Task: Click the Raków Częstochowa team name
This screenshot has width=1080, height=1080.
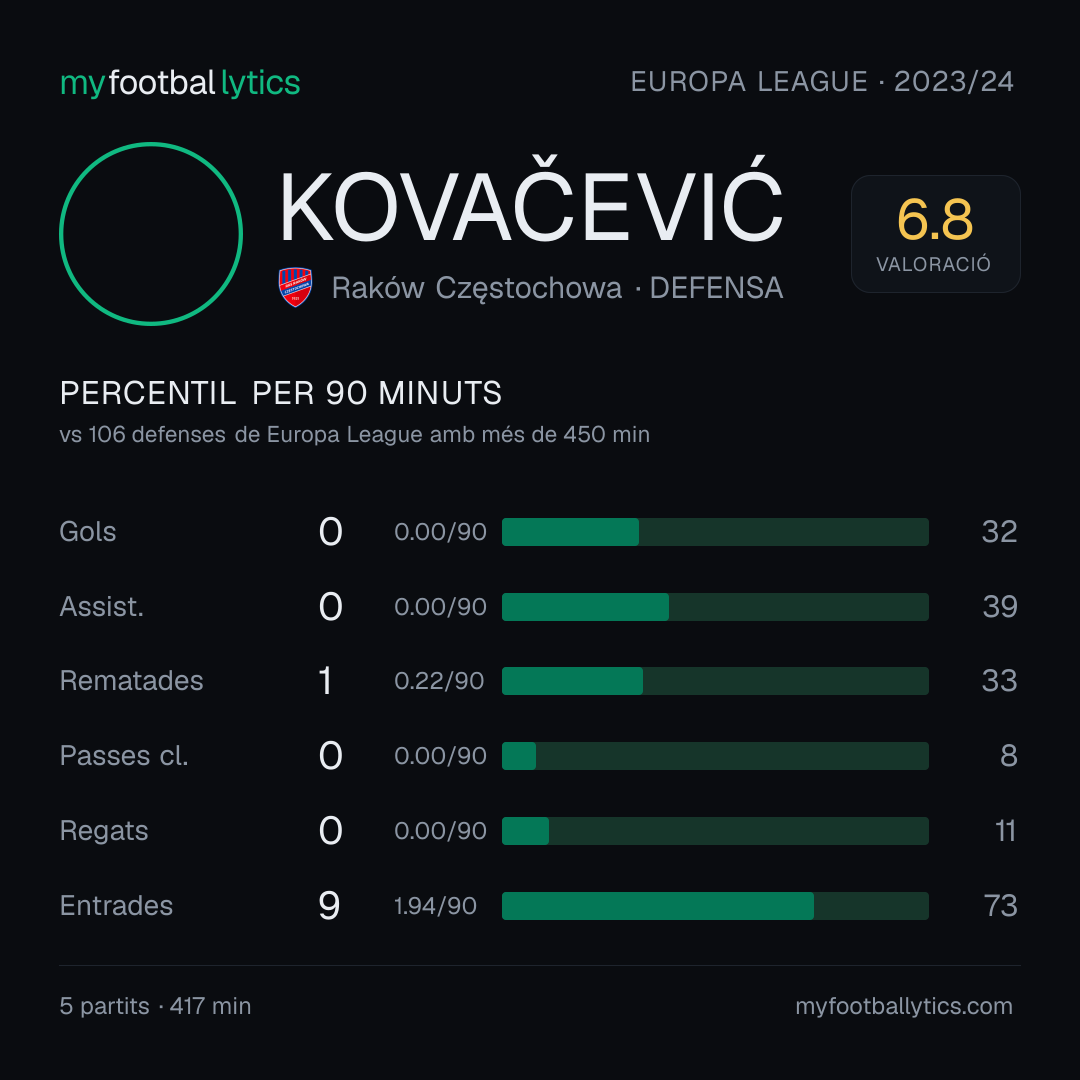Action: (x=477, y=288)
